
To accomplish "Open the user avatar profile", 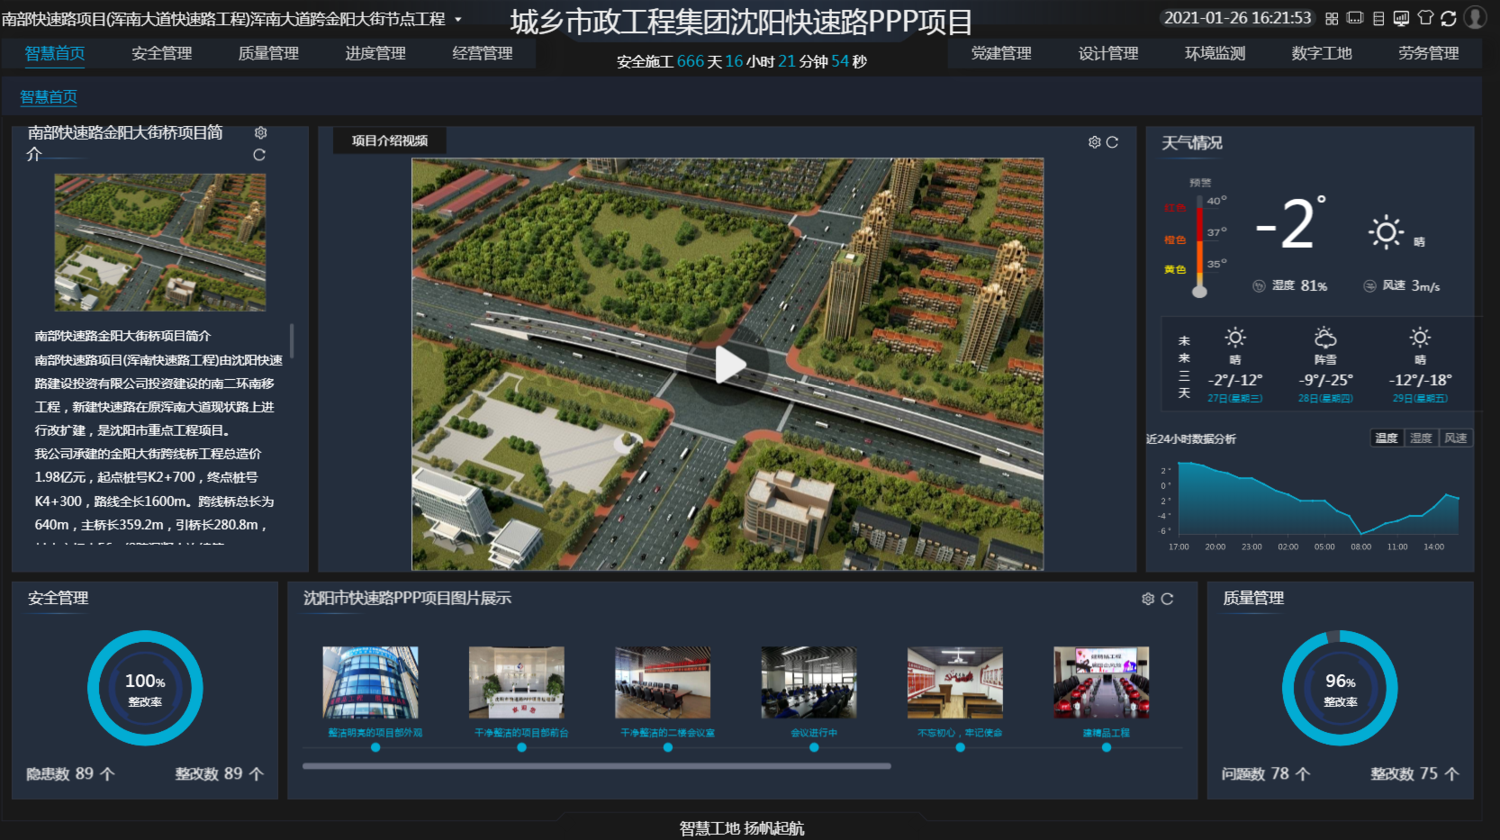I will click(1475, 17).
